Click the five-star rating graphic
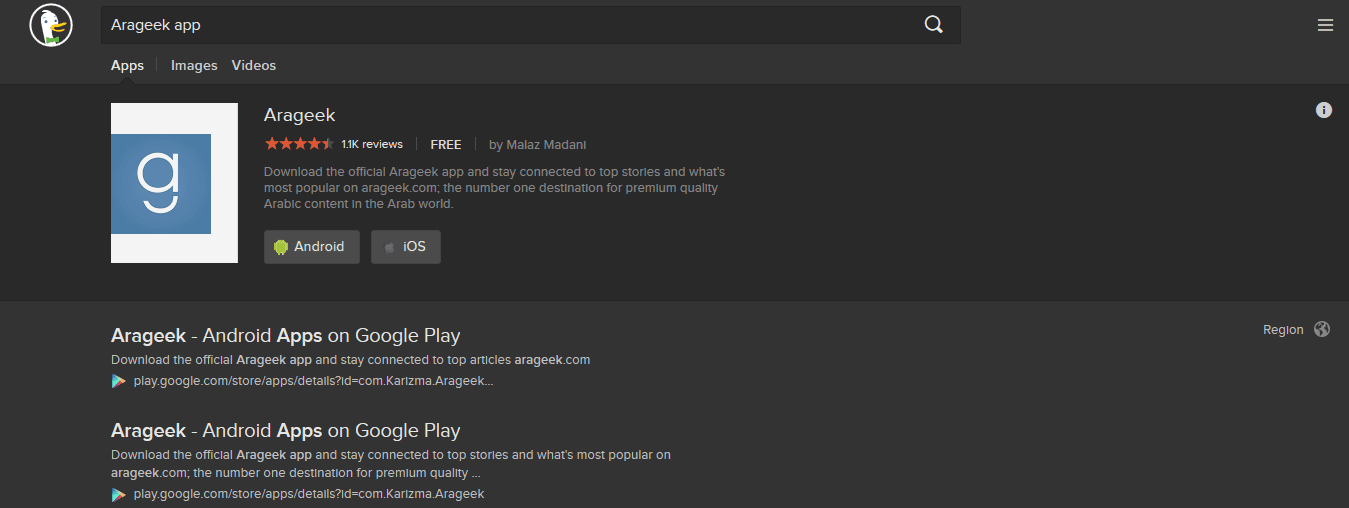 [299, 144]
